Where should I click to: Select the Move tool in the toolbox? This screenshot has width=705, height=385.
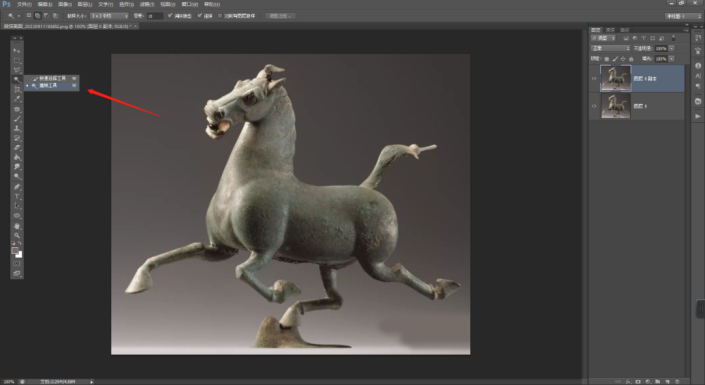pos(17,50)
